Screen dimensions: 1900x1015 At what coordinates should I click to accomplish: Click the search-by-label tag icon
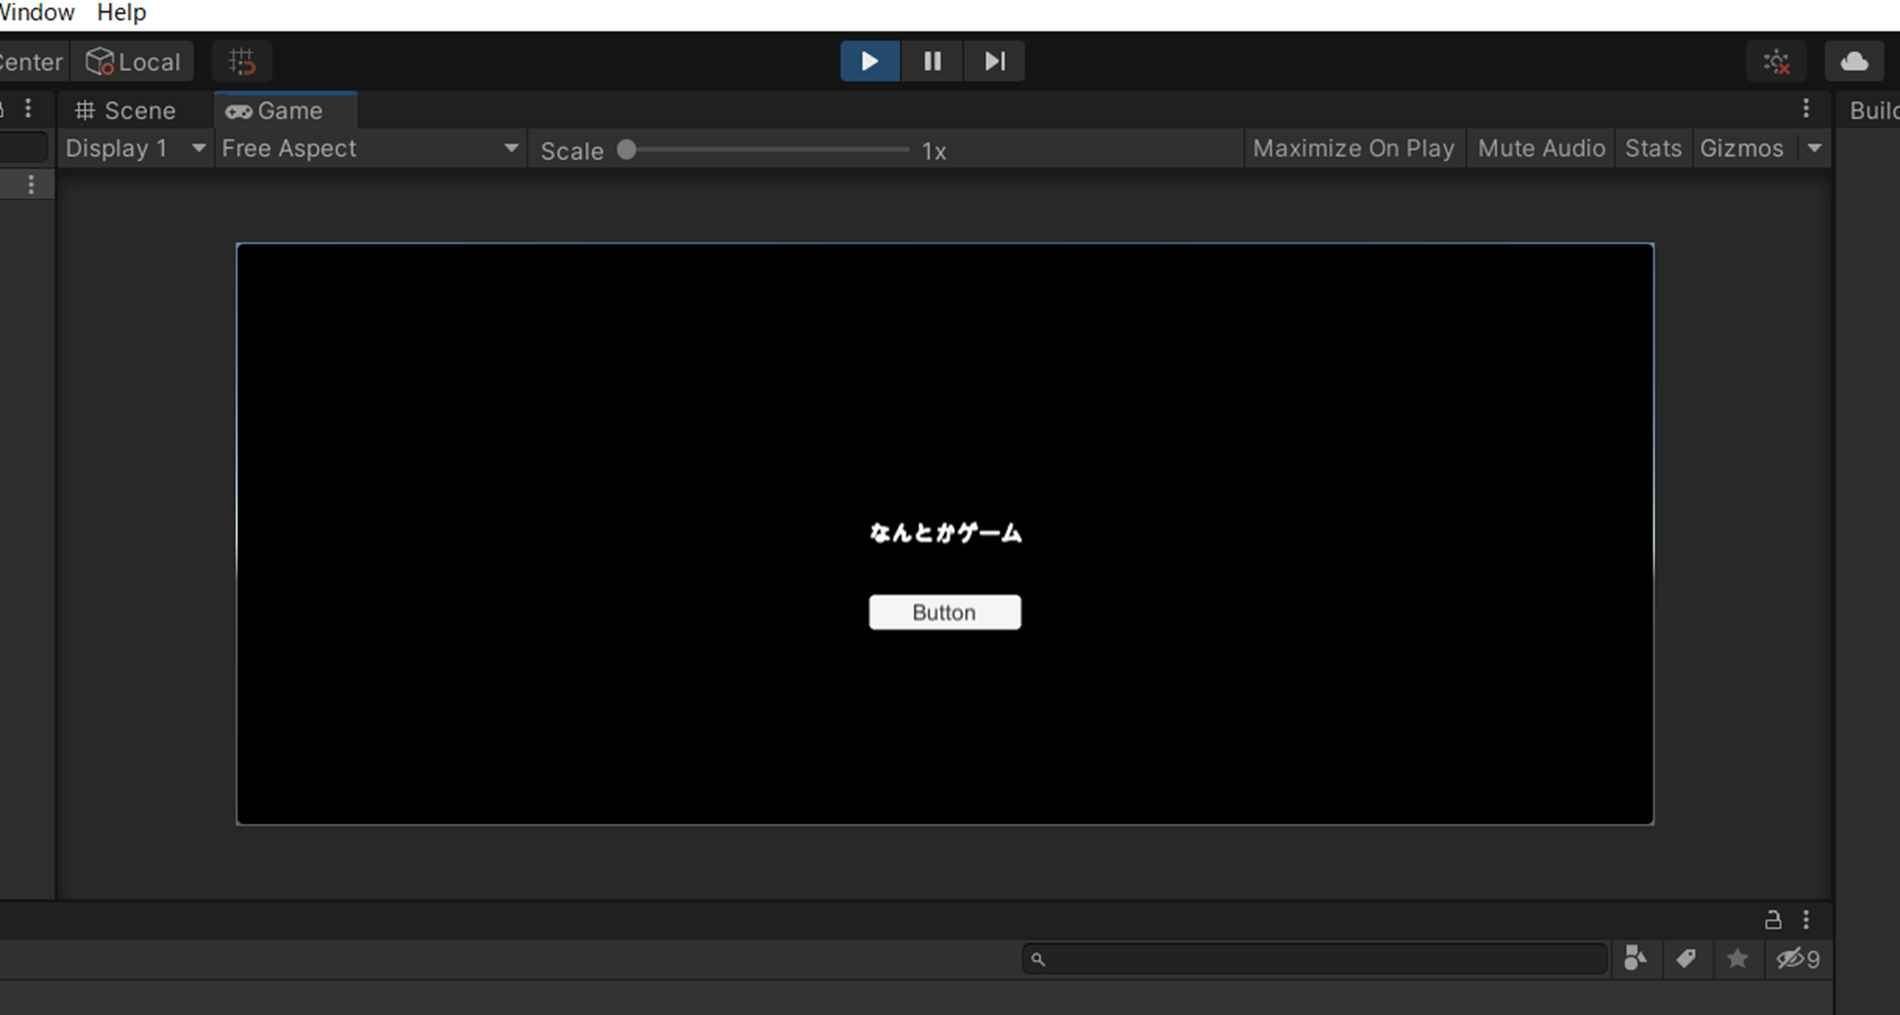click(x=1687, y=958)
